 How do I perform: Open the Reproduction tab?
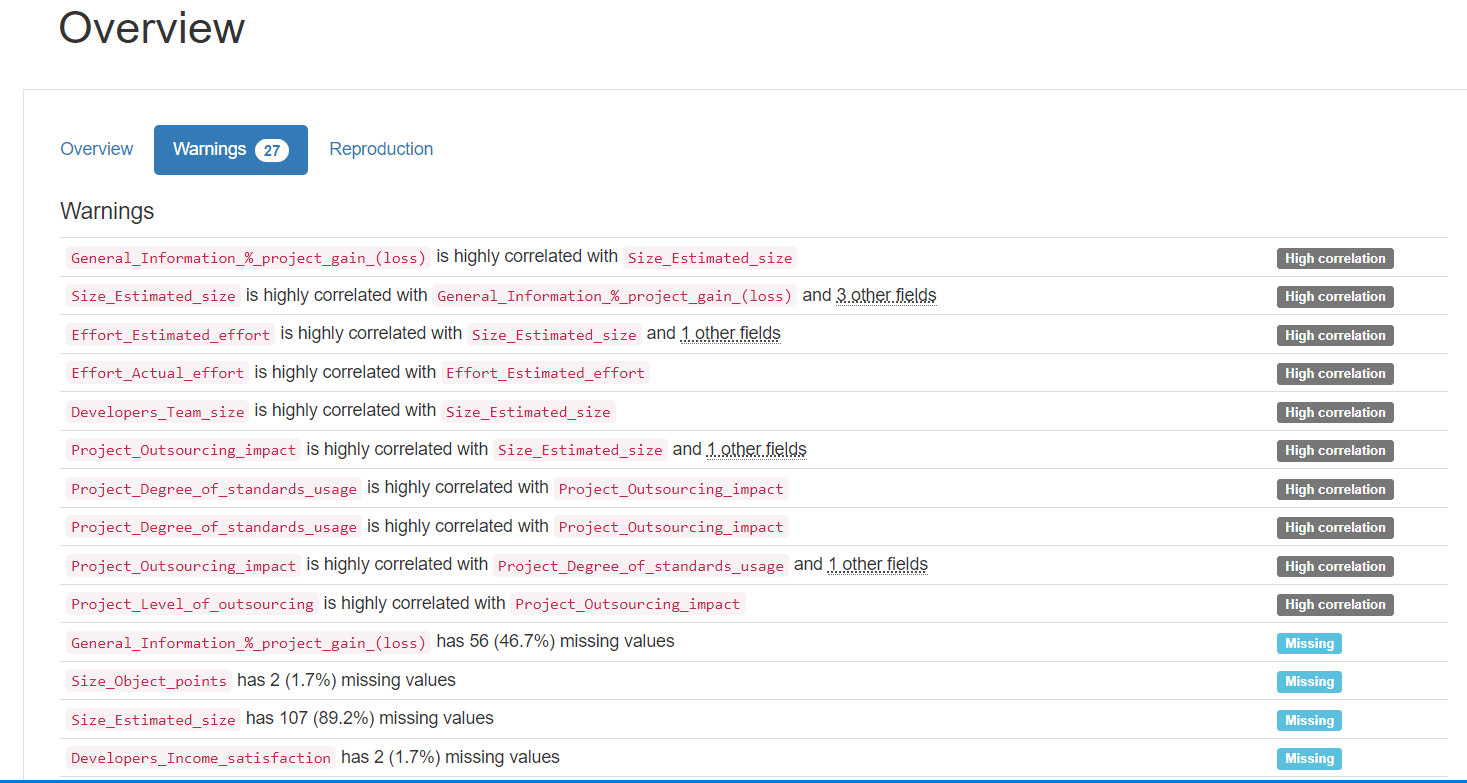coord(381,149)
